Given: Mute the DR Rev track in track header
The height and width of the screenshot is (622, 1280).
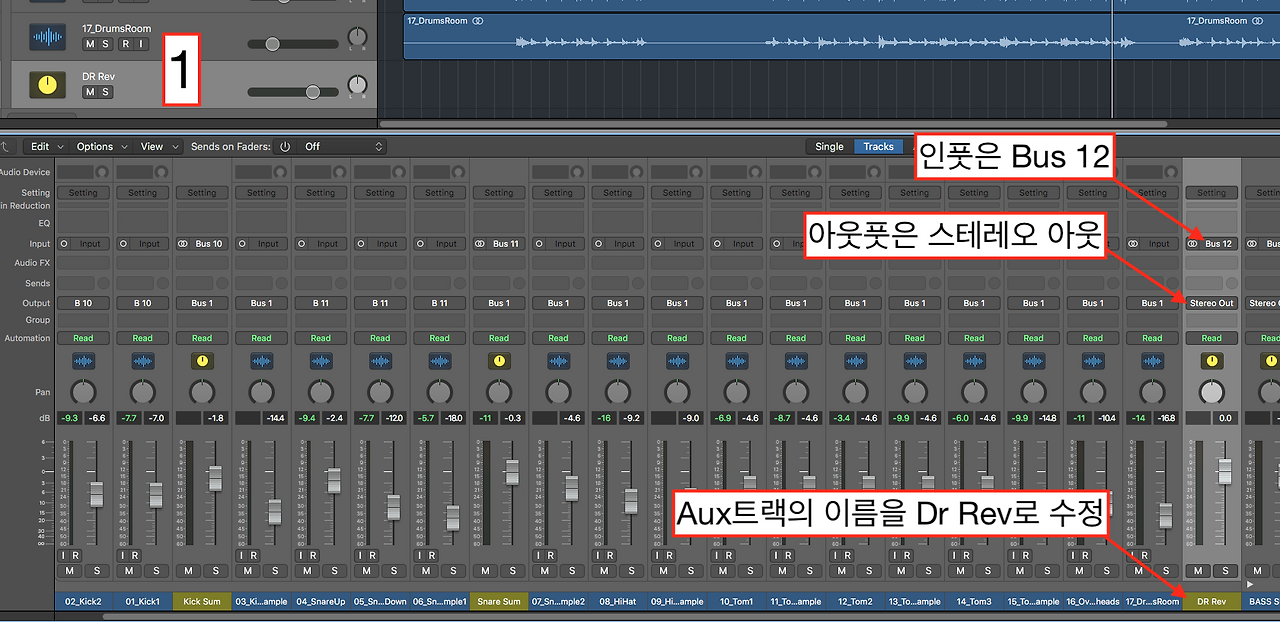Looking at the screenshot, I should (90, 92).
